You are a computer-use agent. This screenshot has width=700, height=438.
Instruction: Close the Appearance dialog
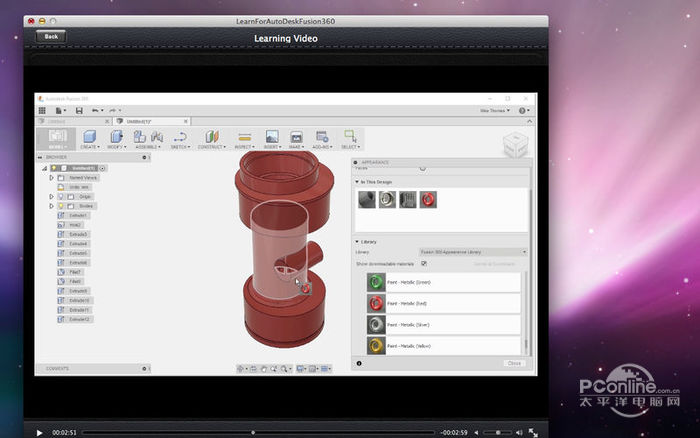pos(514,363)
